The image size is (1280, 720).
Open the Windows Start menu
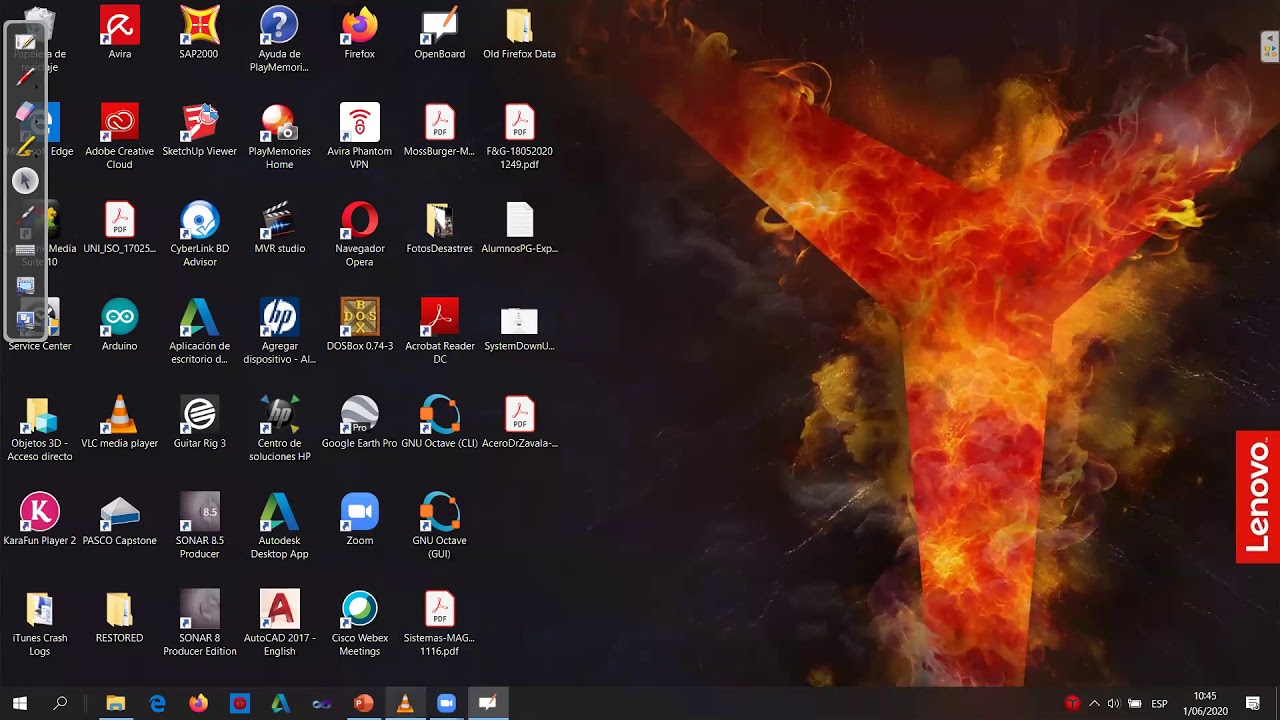coord(20,704)
